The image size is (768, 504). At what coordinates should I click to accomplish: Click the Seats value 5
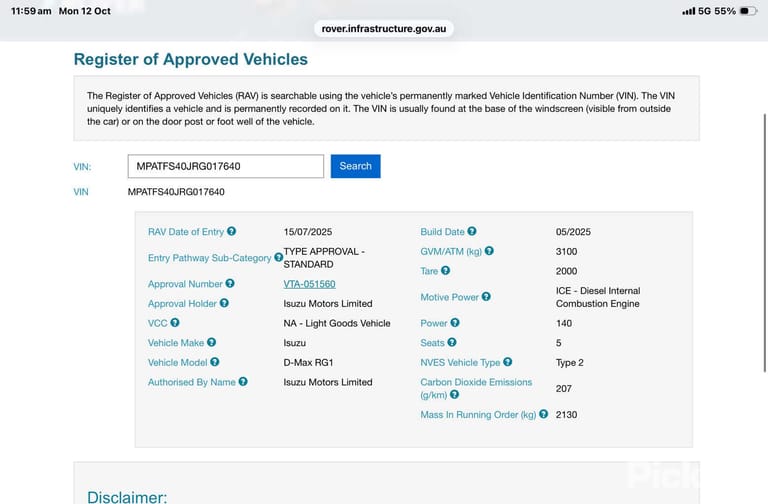[558, 343]
